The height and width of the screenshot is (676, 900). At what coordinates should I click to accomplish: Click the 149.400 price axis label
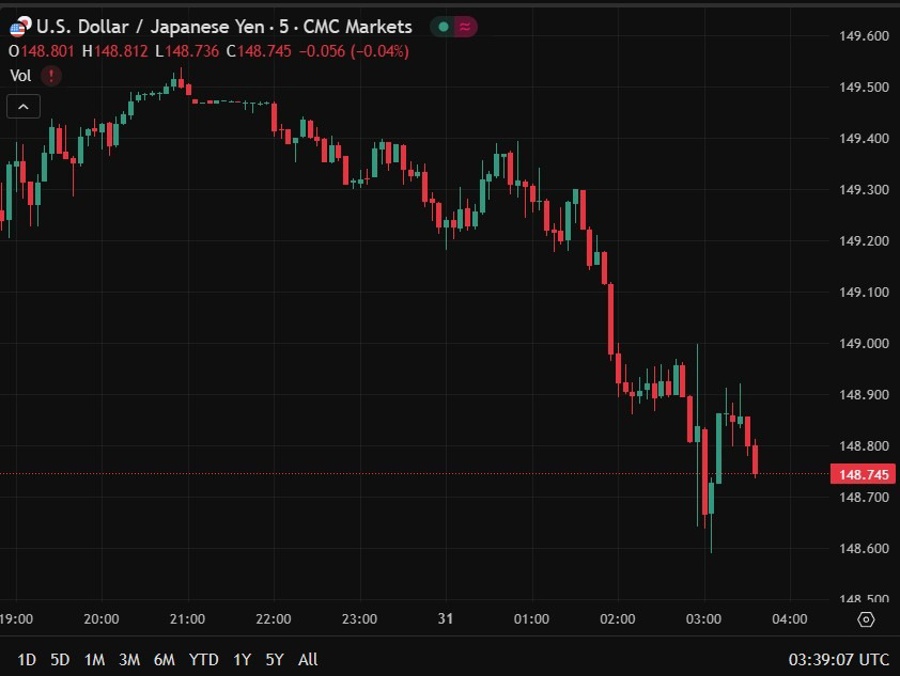pyautogui.click(x=864, y=138)
